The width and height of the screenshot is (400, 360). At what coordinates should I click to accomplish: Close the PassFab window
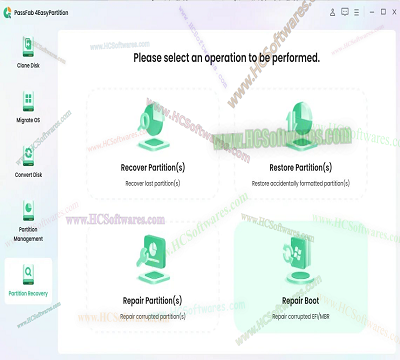pyautogui.click(x=394, y=12)
